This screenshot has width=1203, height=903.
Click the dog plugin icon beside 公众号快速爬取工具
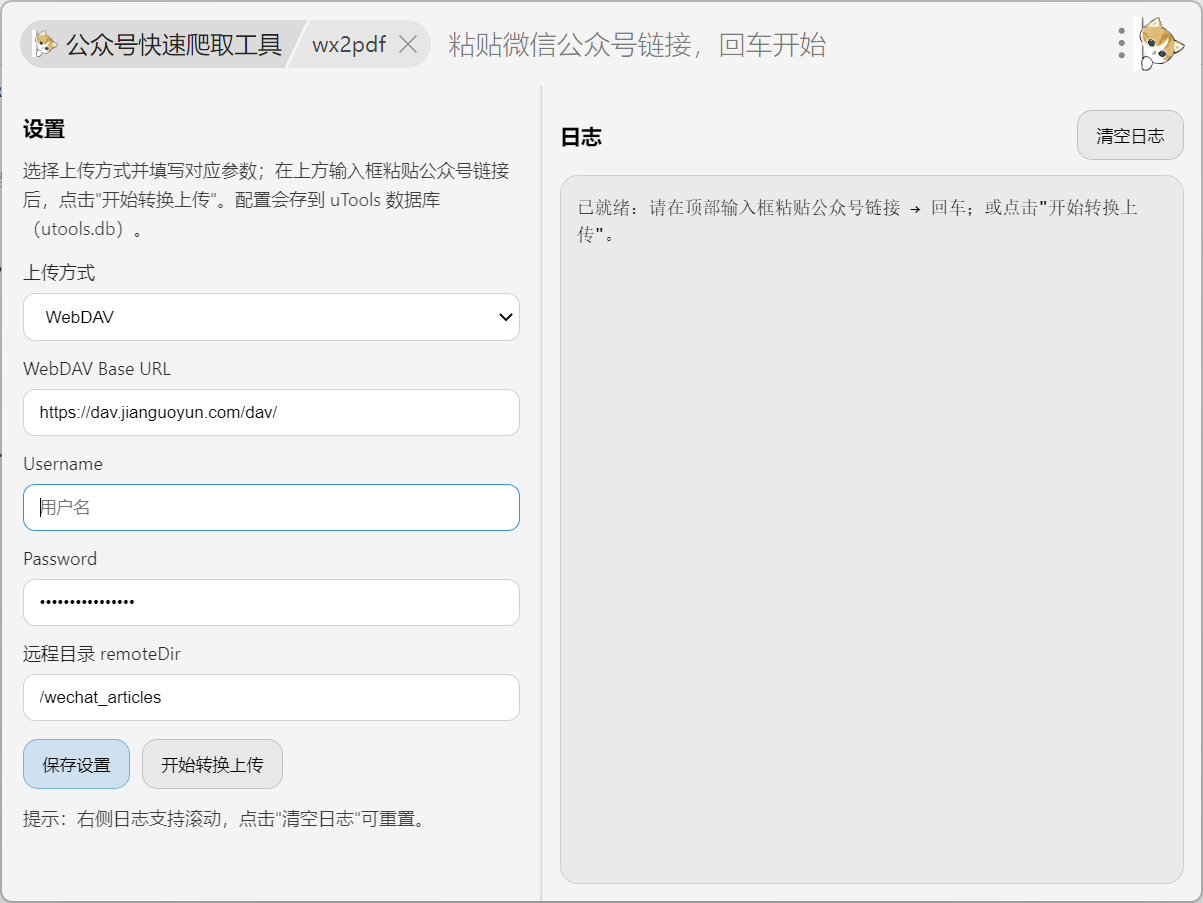coord(45,44)
